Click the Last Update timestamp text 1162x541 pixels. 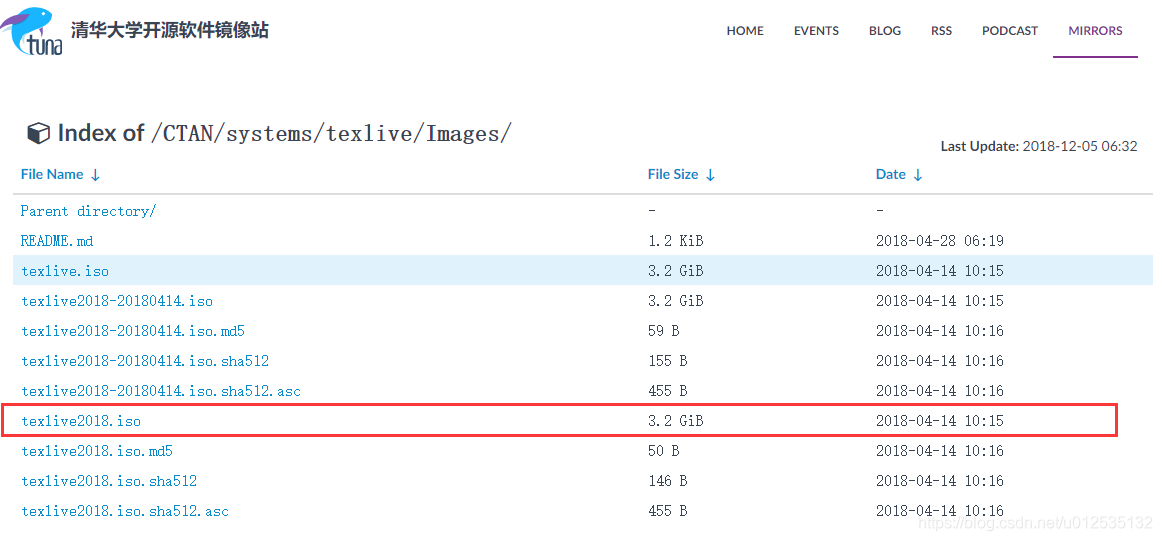[x=1039, y=147]
